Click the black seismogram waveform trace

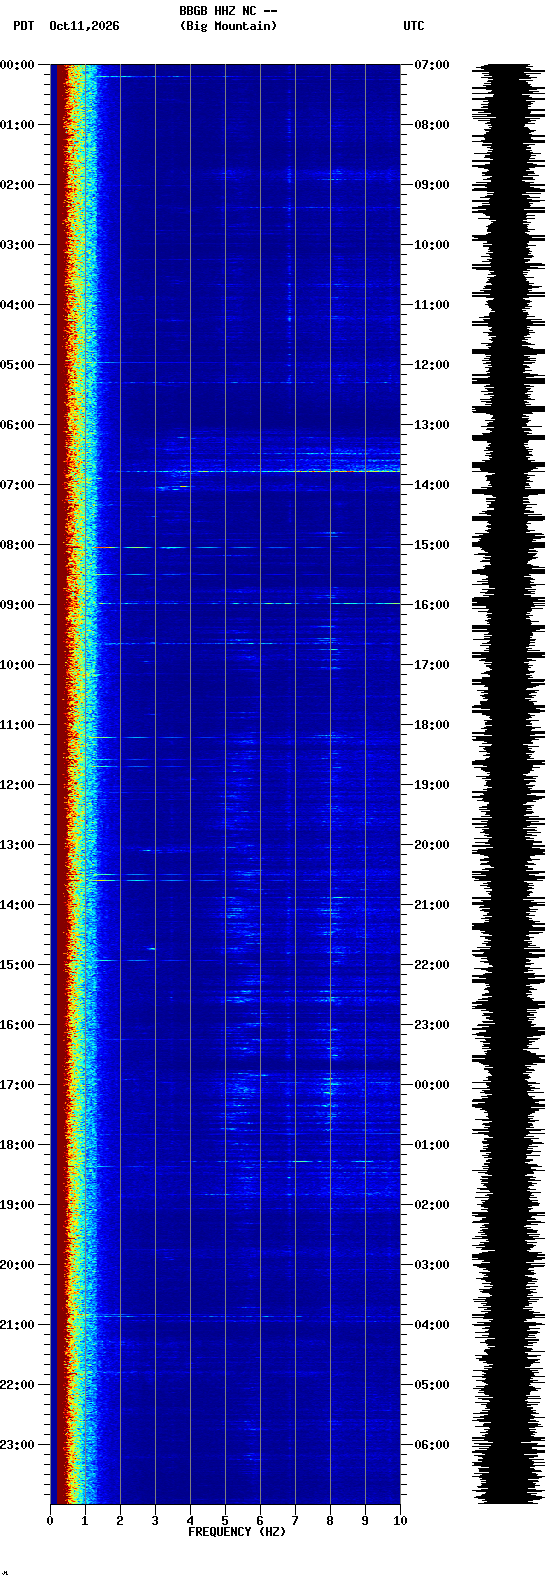509,784
